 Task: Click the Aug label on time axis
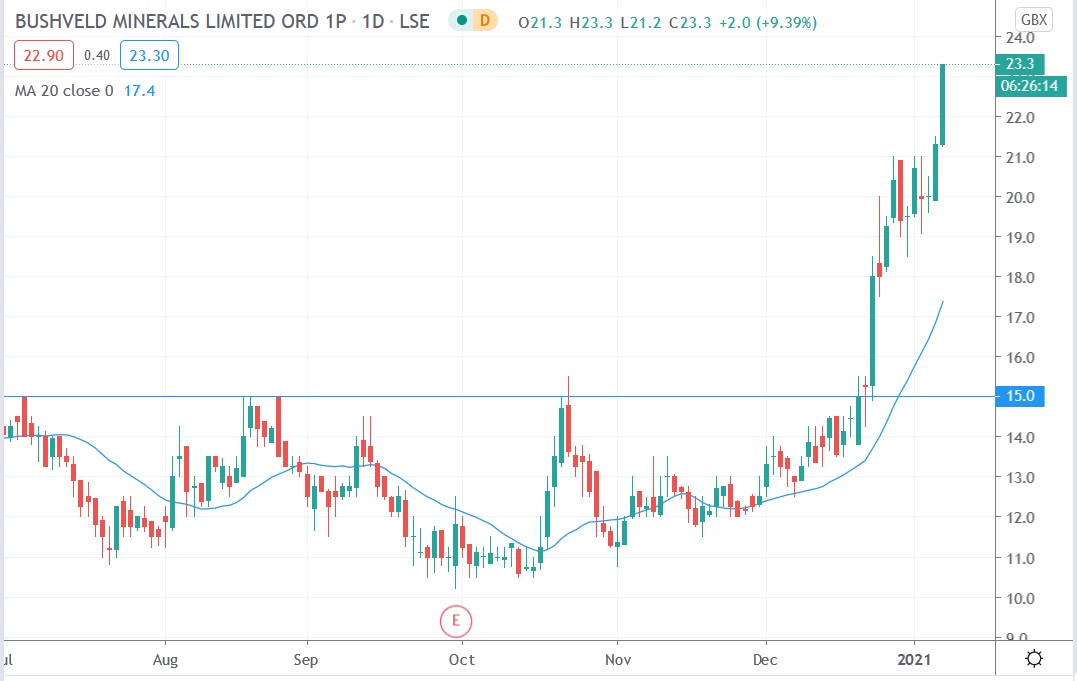tap(166, 660)
